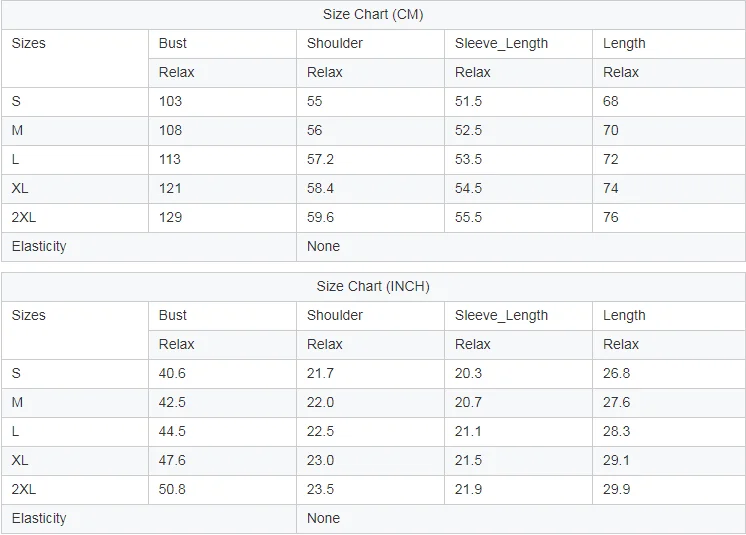Select the Shoulder header in INCH chart
746x535 pixels.
pos(335,315)
